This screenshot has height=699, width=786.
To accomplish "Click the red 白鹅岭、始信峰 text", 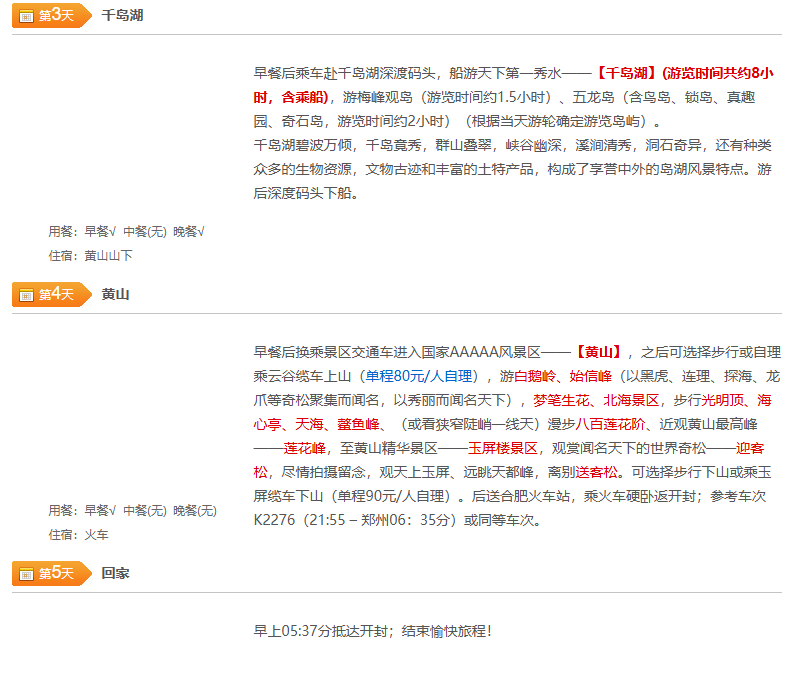I will tap(563, 377).
